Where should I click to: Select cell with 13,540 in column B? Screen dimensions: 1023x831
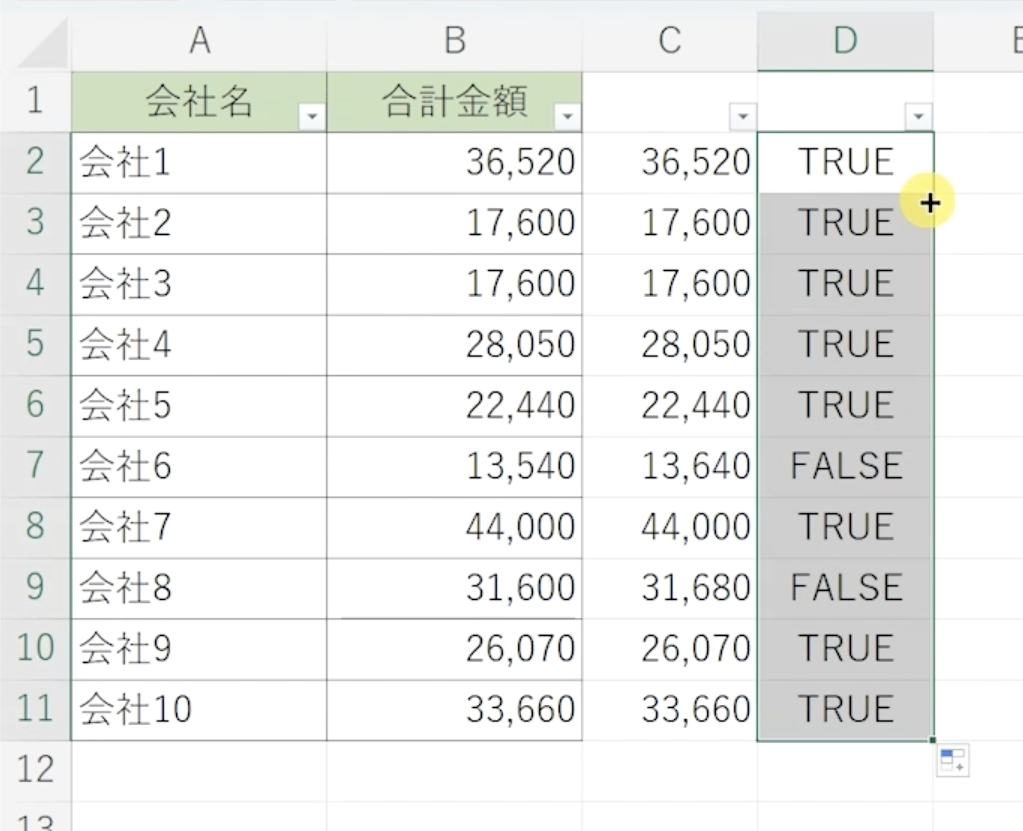tap(454, 466)
